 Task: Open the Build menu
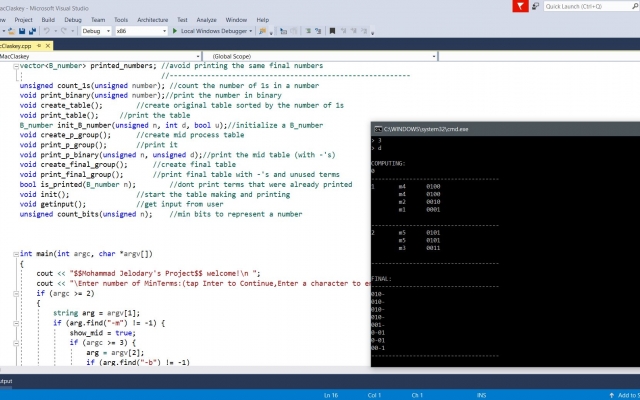(x=48, y=20)
